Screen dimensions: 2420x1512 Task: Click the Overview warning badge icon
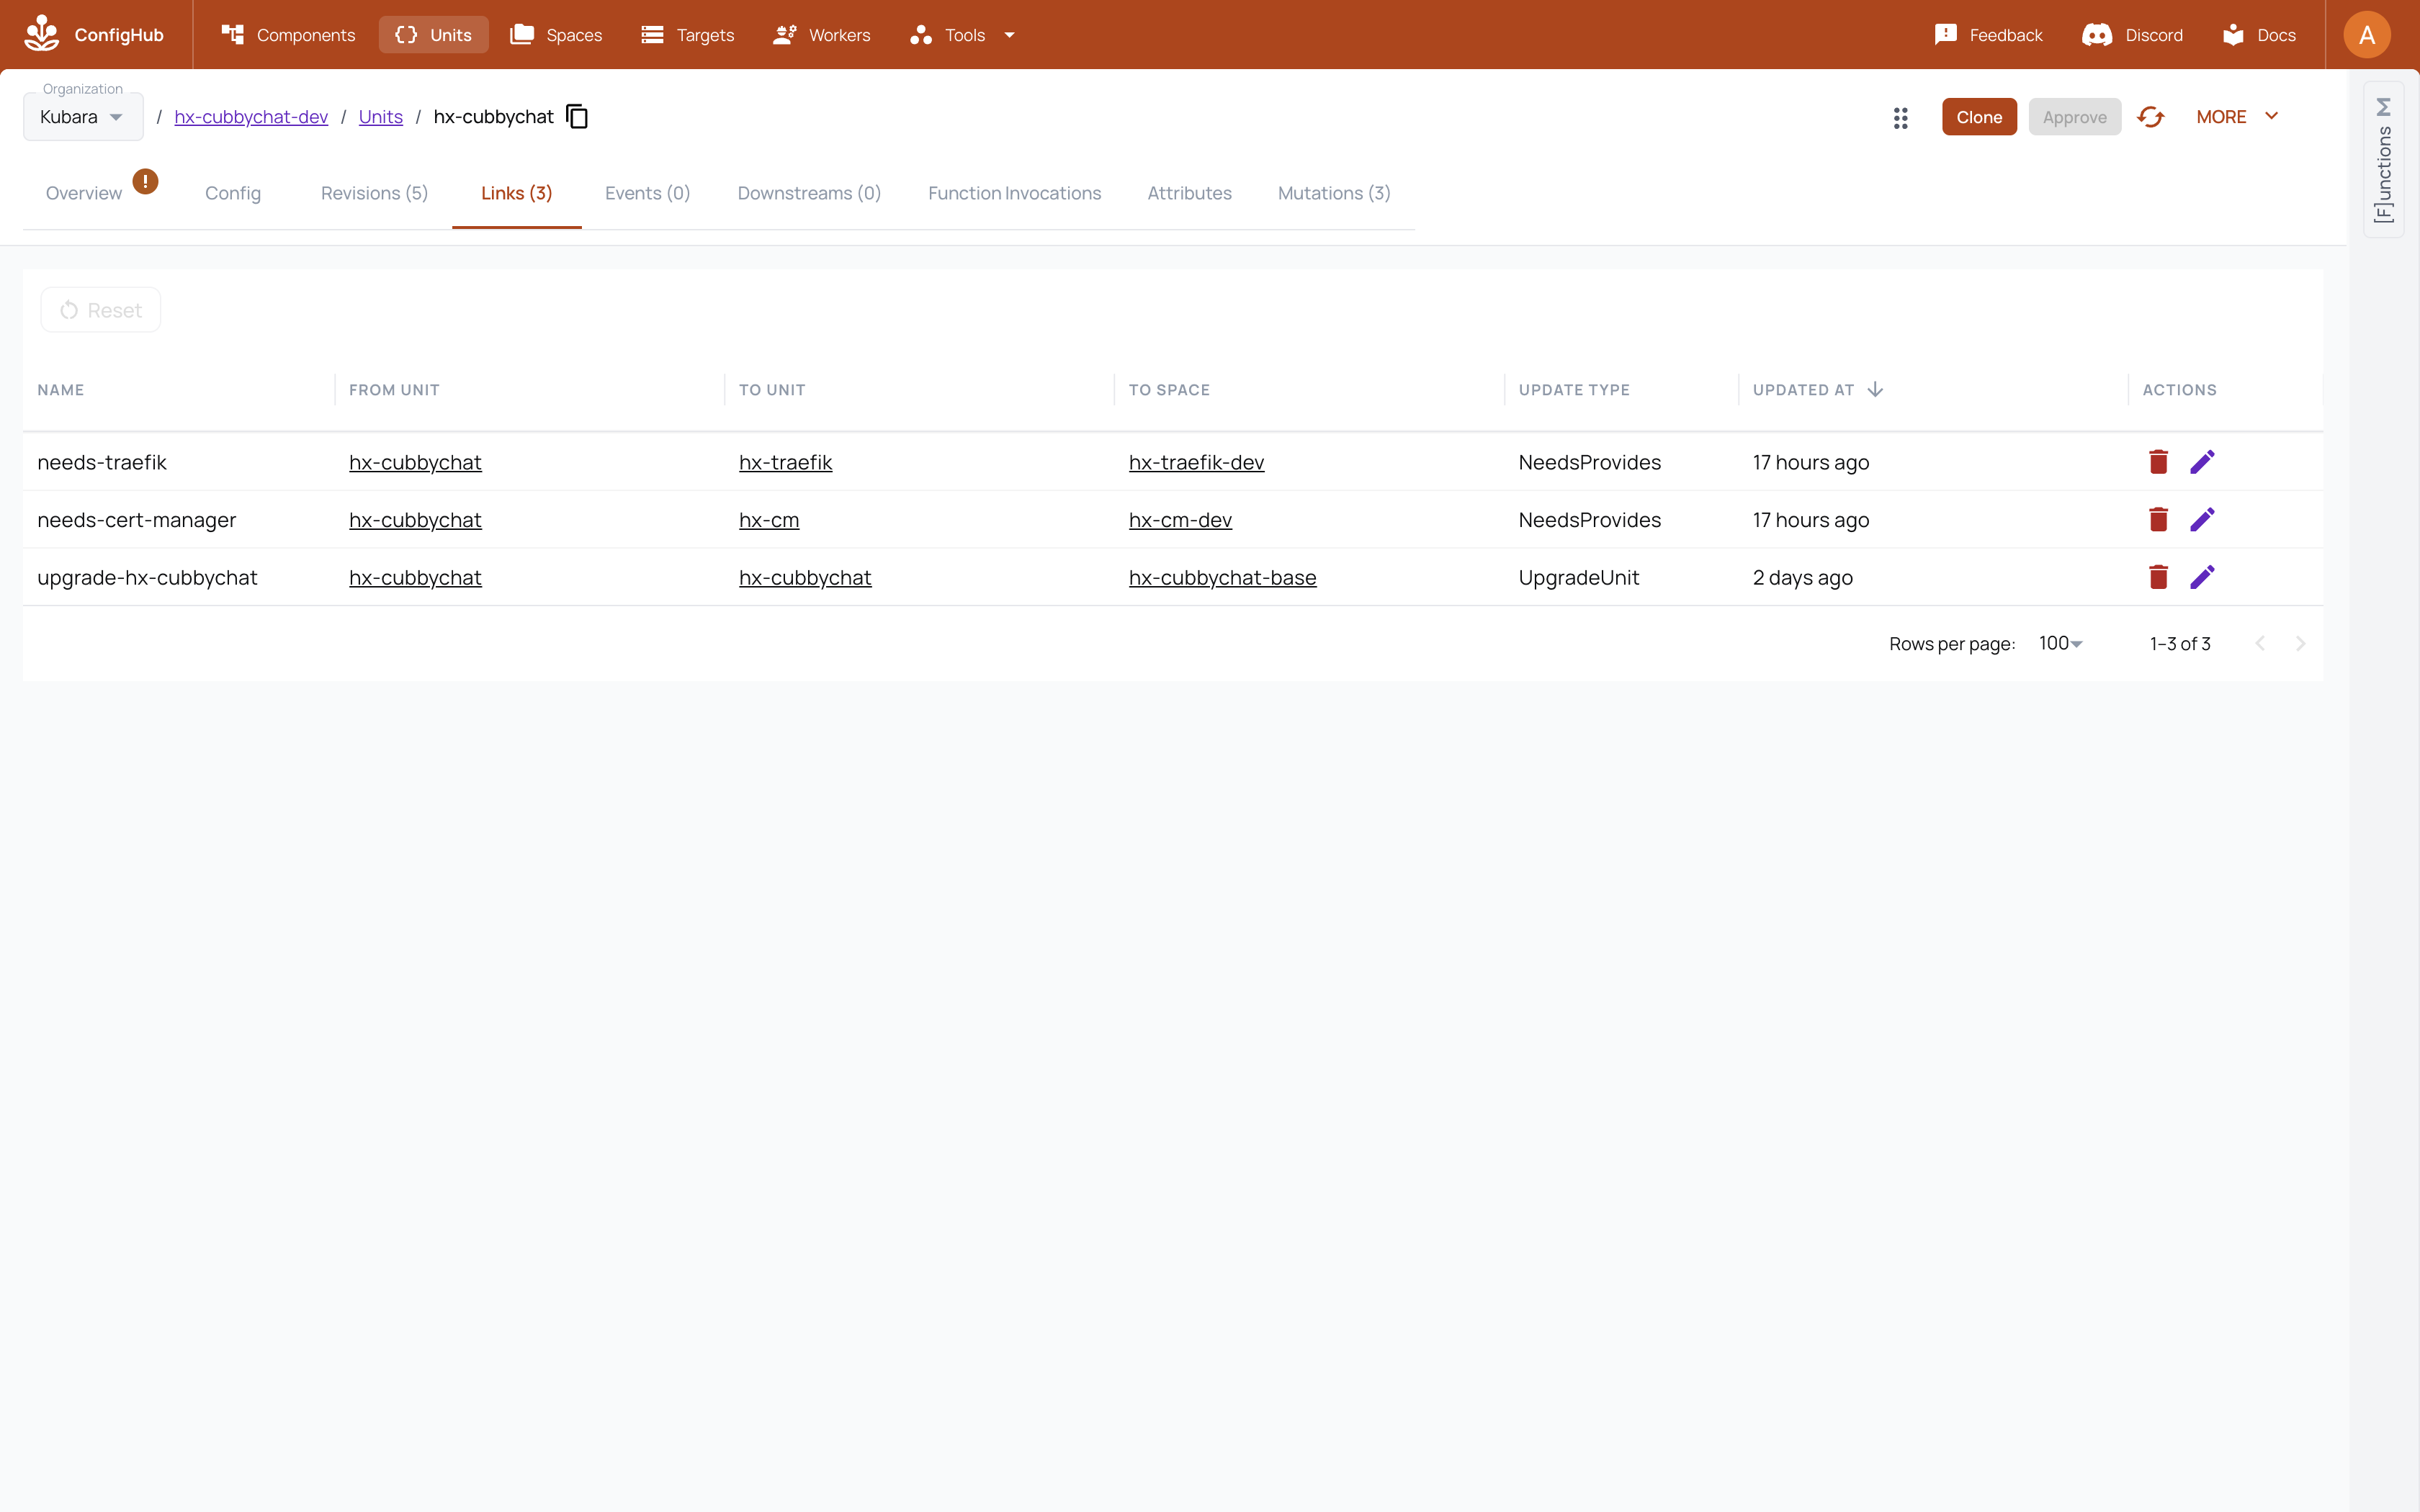pyautogui.click(x=145, y=181)
